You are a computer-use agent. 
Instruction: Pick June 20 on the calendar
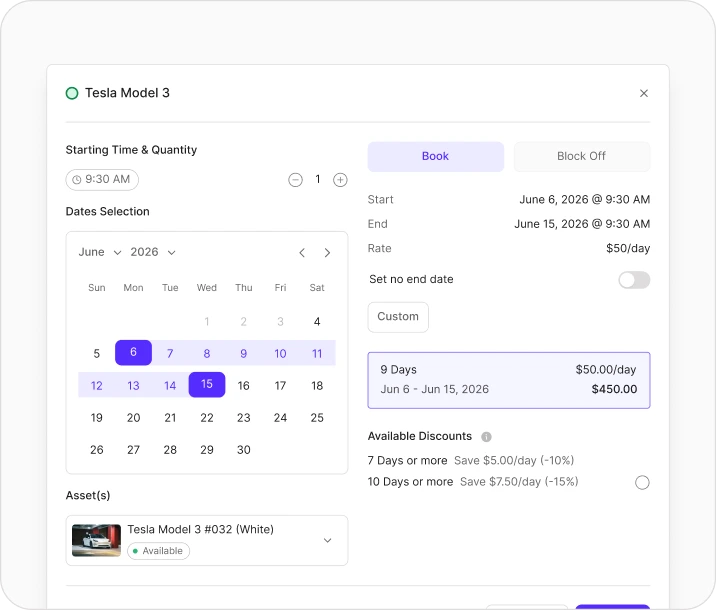click(x=133, y=418)
